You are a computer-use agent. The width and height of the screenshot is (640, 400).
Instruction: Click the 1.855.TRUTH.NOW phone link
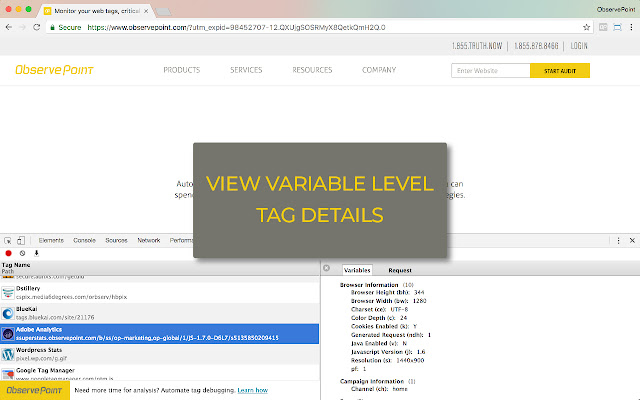(x=477, y=46)
